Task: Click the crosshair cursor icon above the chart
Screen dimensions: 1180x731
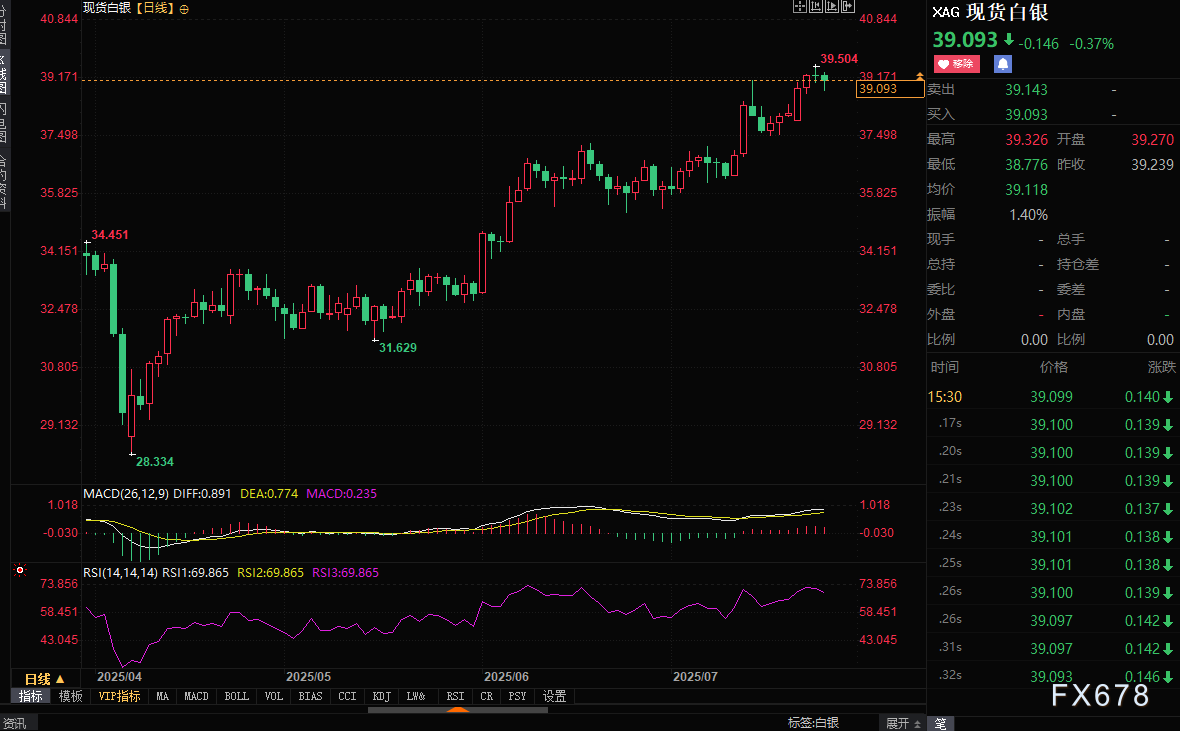Action: coord(799,7)
